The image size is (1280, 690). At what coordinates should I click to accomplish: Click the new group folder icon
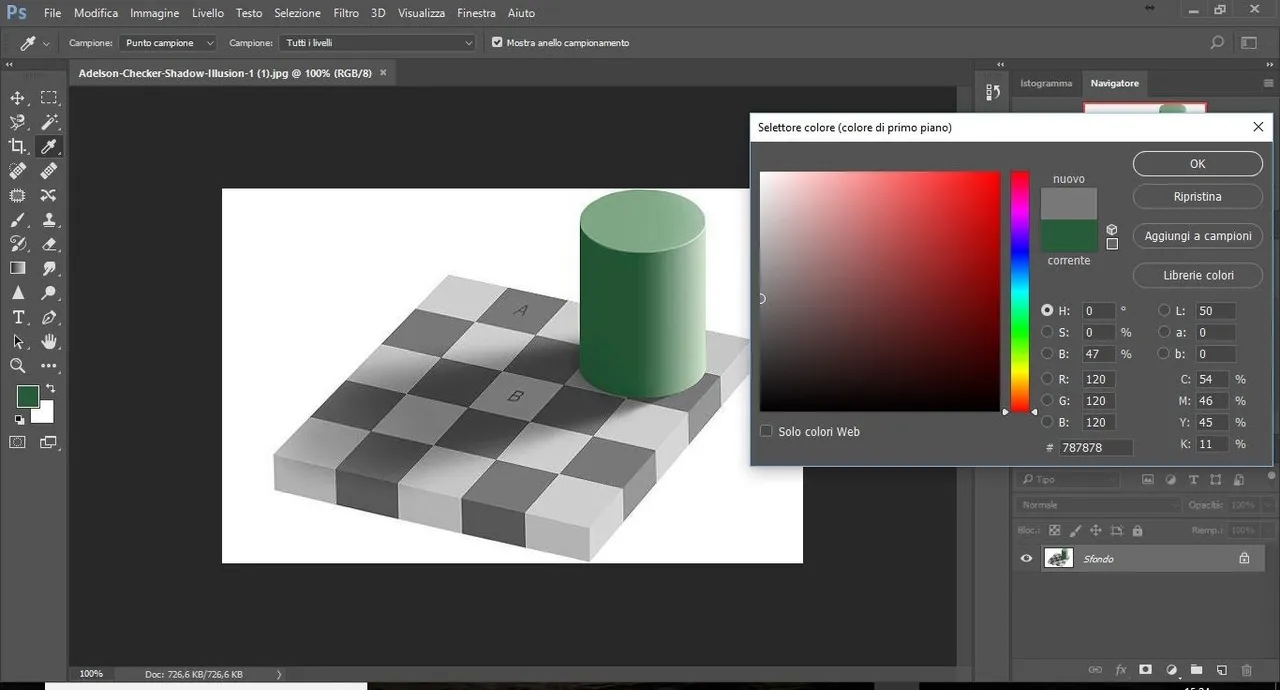1196,670
